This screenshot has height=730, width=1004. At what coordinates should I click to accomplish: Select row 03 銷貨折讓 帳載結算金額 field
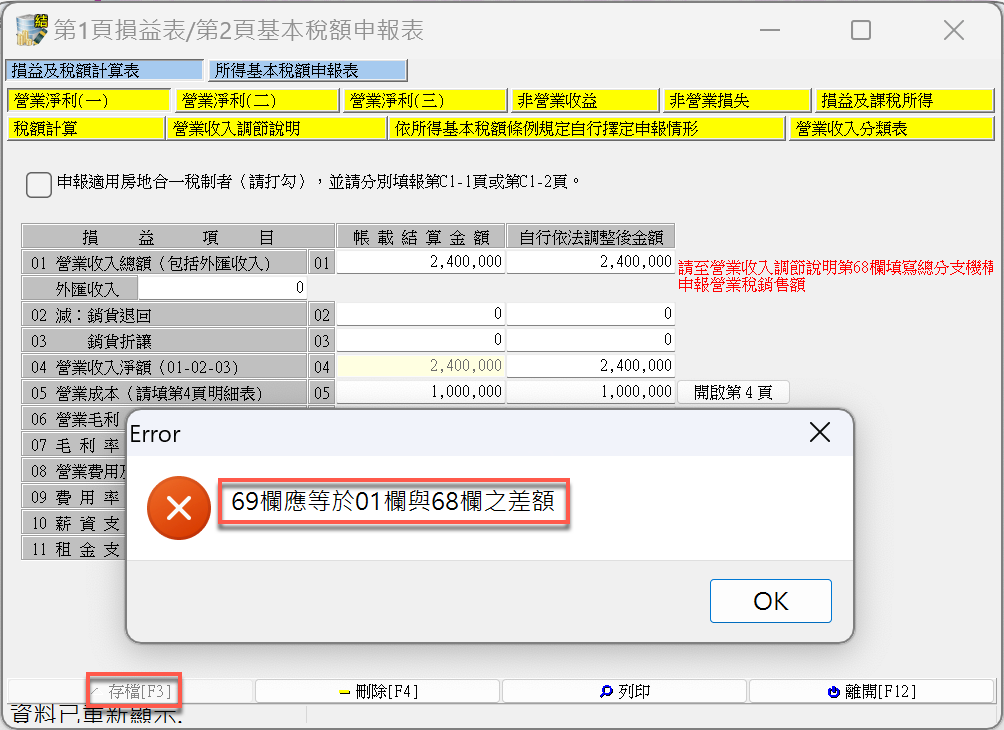[x=421, y=339]
